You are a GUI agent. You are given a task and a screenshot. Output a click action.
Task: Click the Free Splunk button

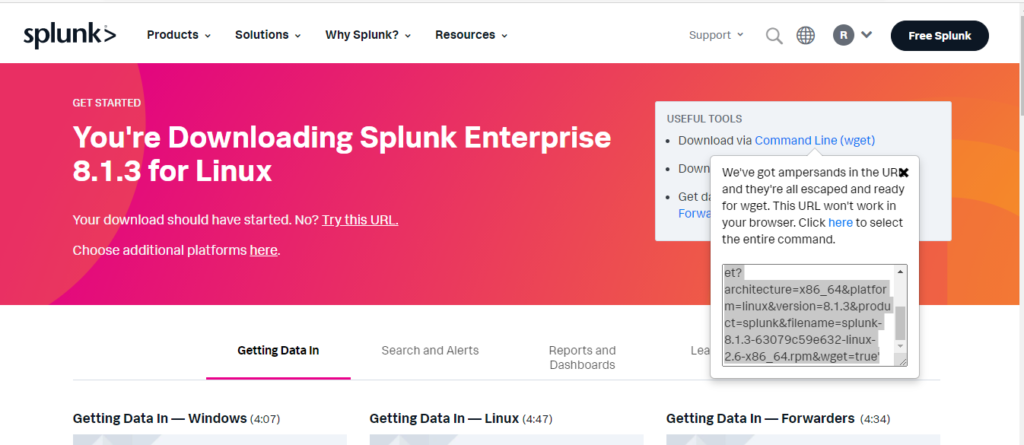[x=939, y=36]
